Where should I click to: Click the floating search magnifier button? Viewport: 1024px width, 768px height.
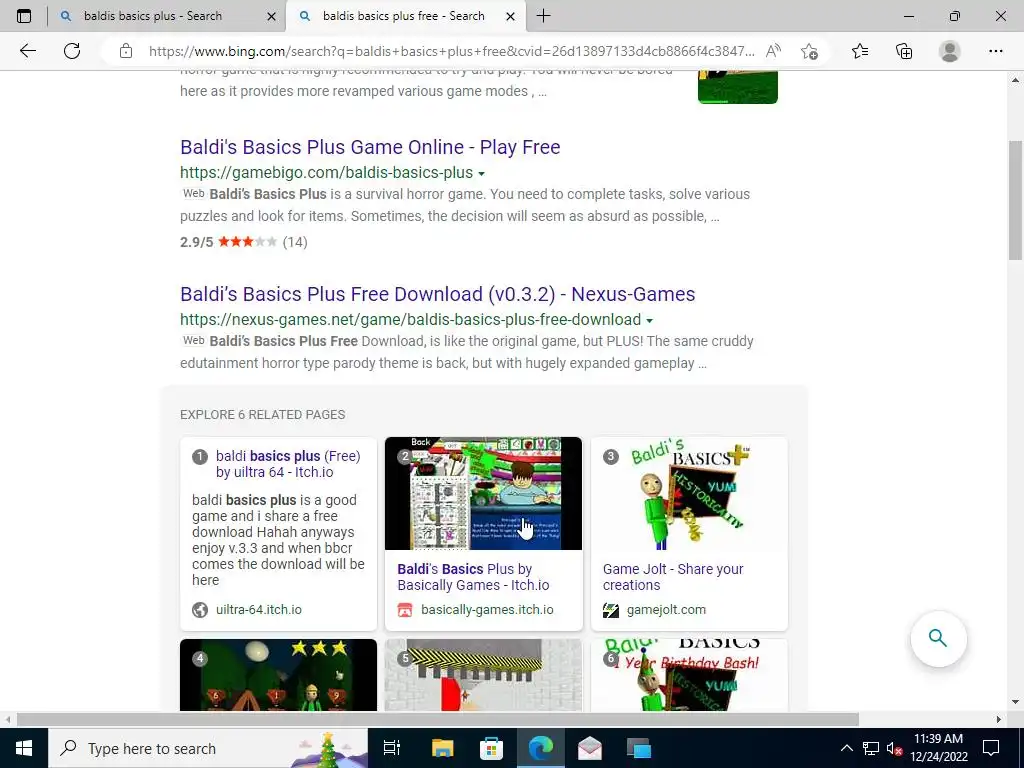(938, 638)
